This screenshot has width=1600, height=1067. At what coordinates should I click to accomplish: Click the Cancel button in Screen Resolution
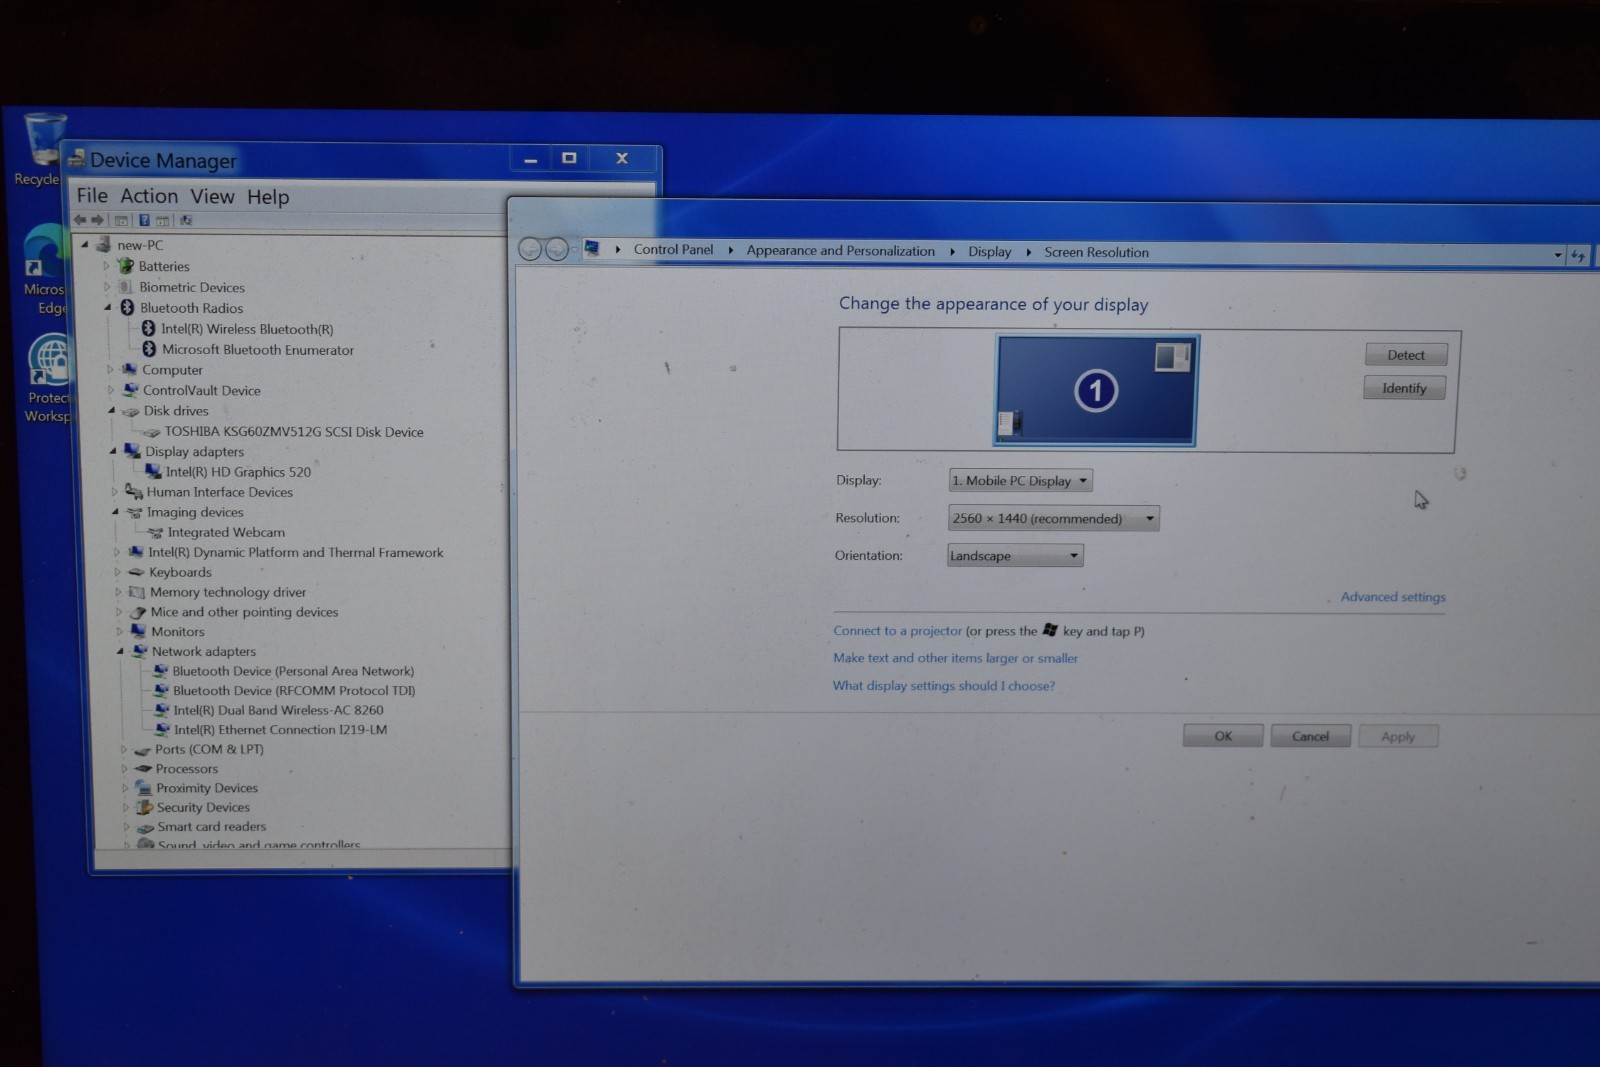coord(1310,736)
